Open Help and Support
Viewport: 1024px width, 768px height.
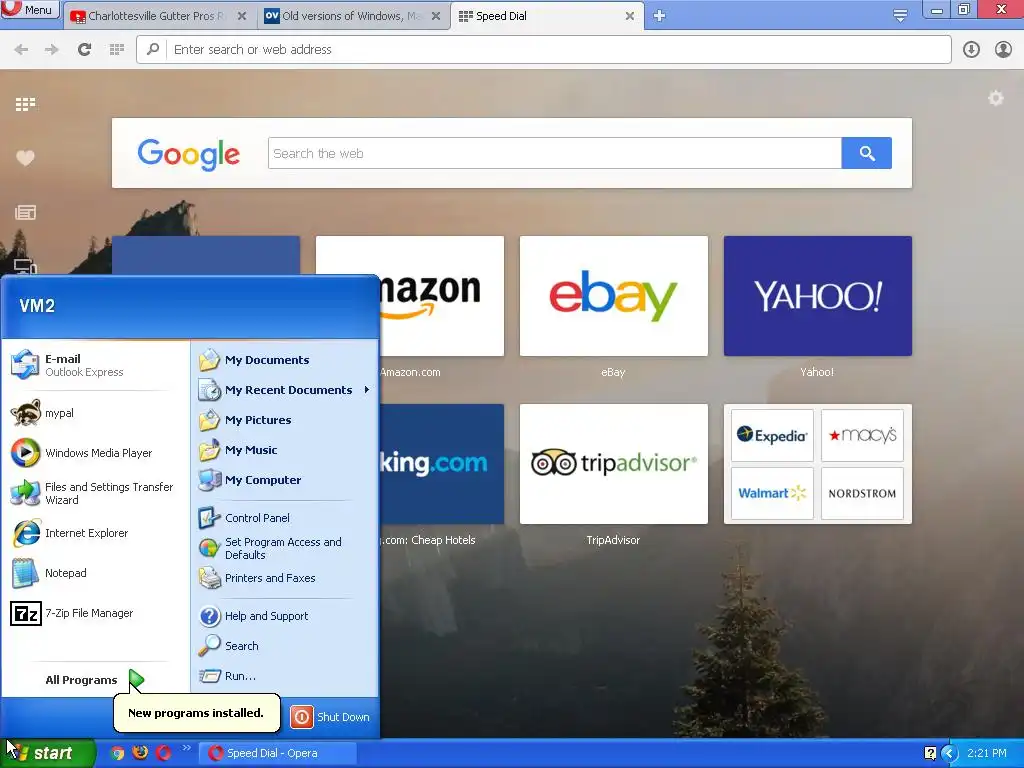click(x=285, y=616)
